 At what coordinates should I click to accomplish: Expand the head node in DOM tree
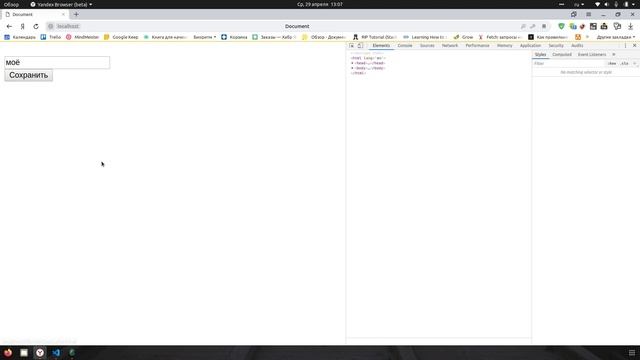pos(352,63)
